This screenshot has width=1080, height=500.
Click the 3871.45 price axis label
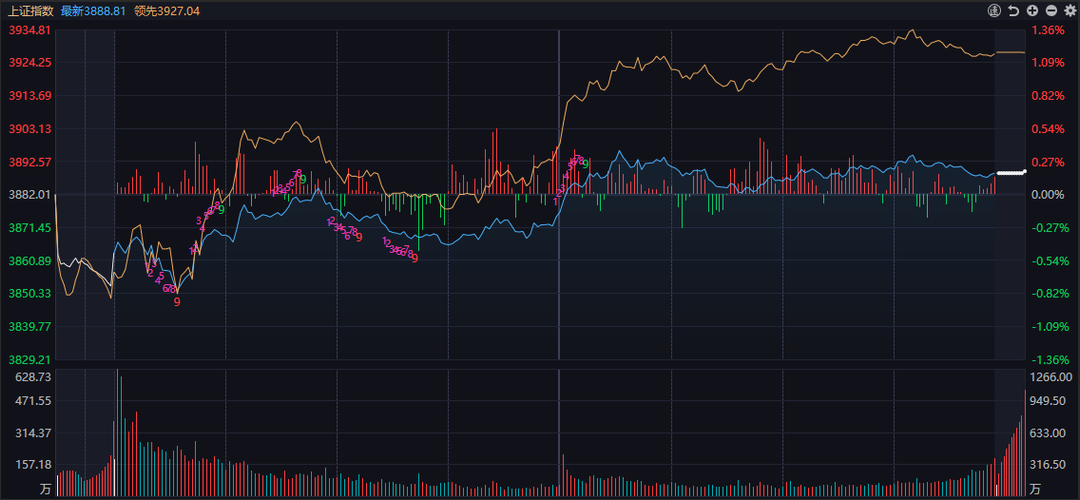point(28,227)
